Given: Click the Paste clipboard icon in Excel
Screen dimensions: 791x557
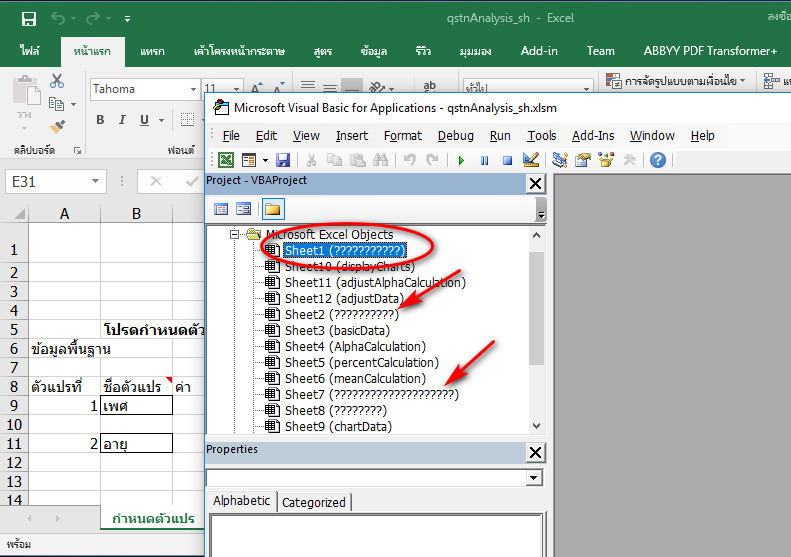Looking at the screenshot, I should [27, 92].
